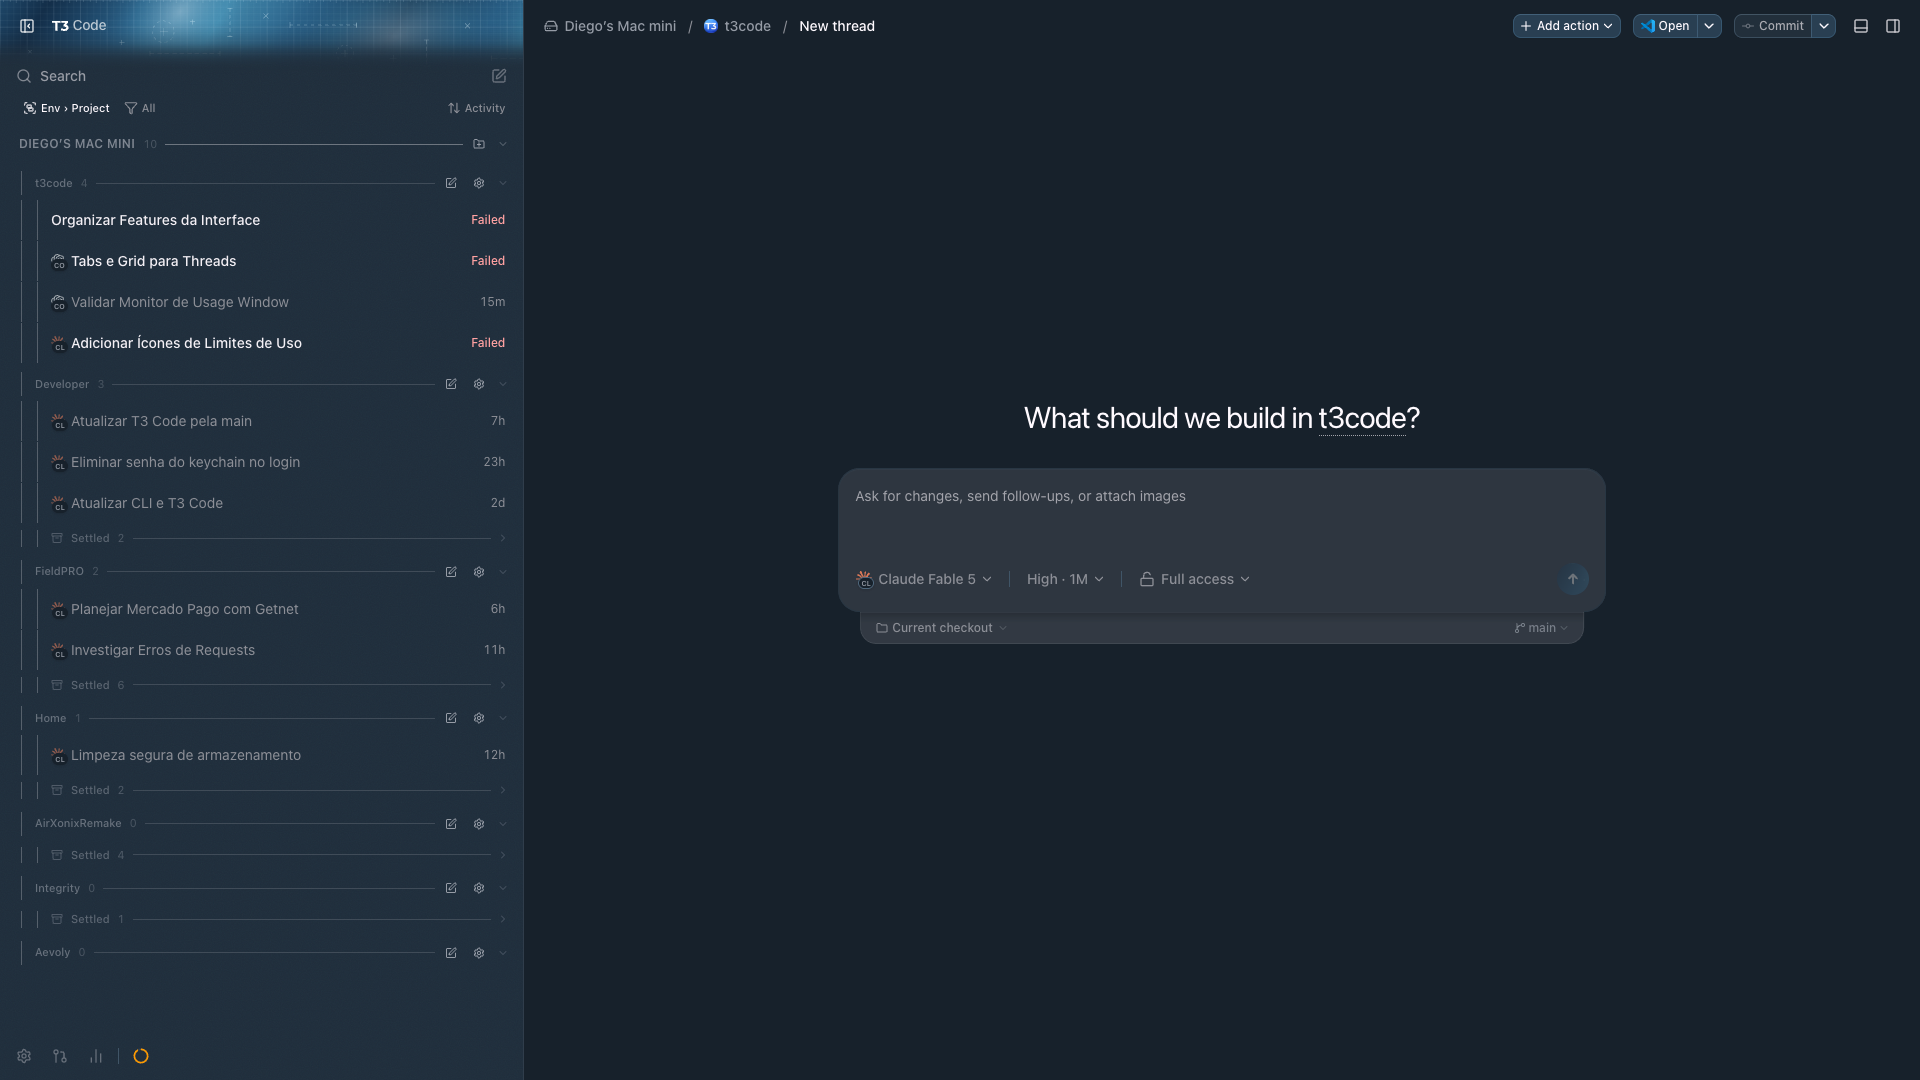Open Developer project settings gear
This screenshot has width=1920, height=1080.
point(479,384)
